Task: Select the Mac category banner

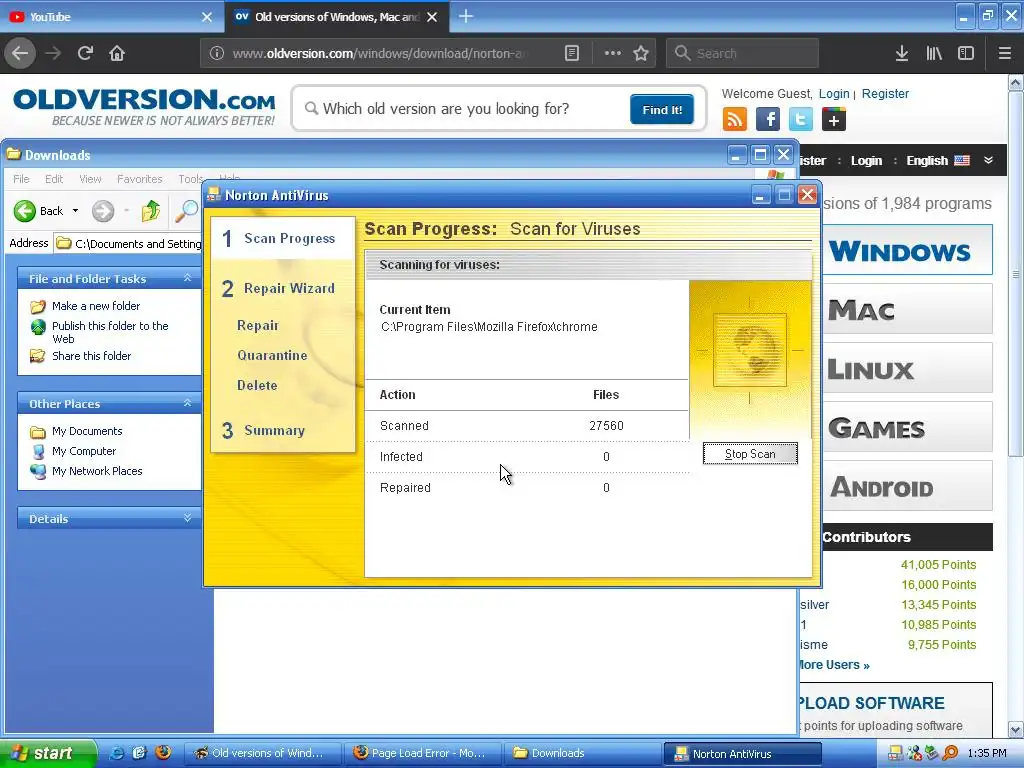Action: tap(908, 309)
